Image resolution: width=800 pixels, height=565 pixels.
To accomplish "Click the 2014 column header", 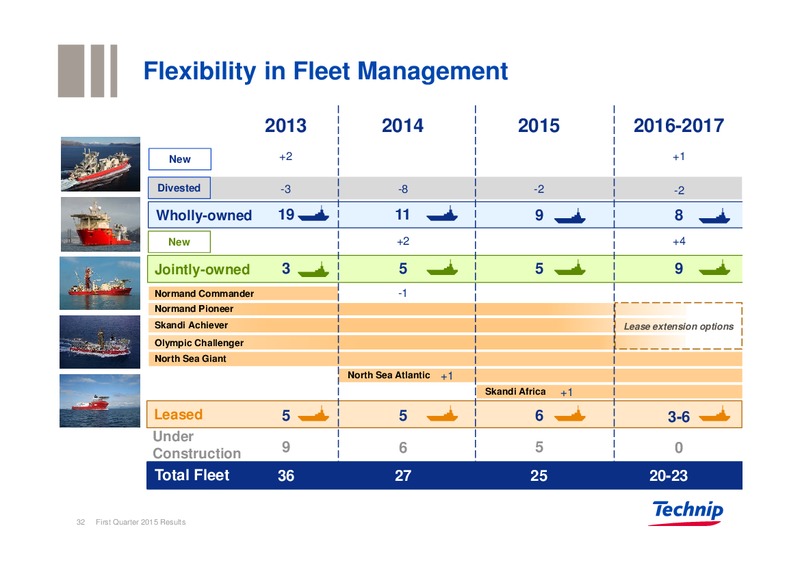I will [x=403, y=126].
